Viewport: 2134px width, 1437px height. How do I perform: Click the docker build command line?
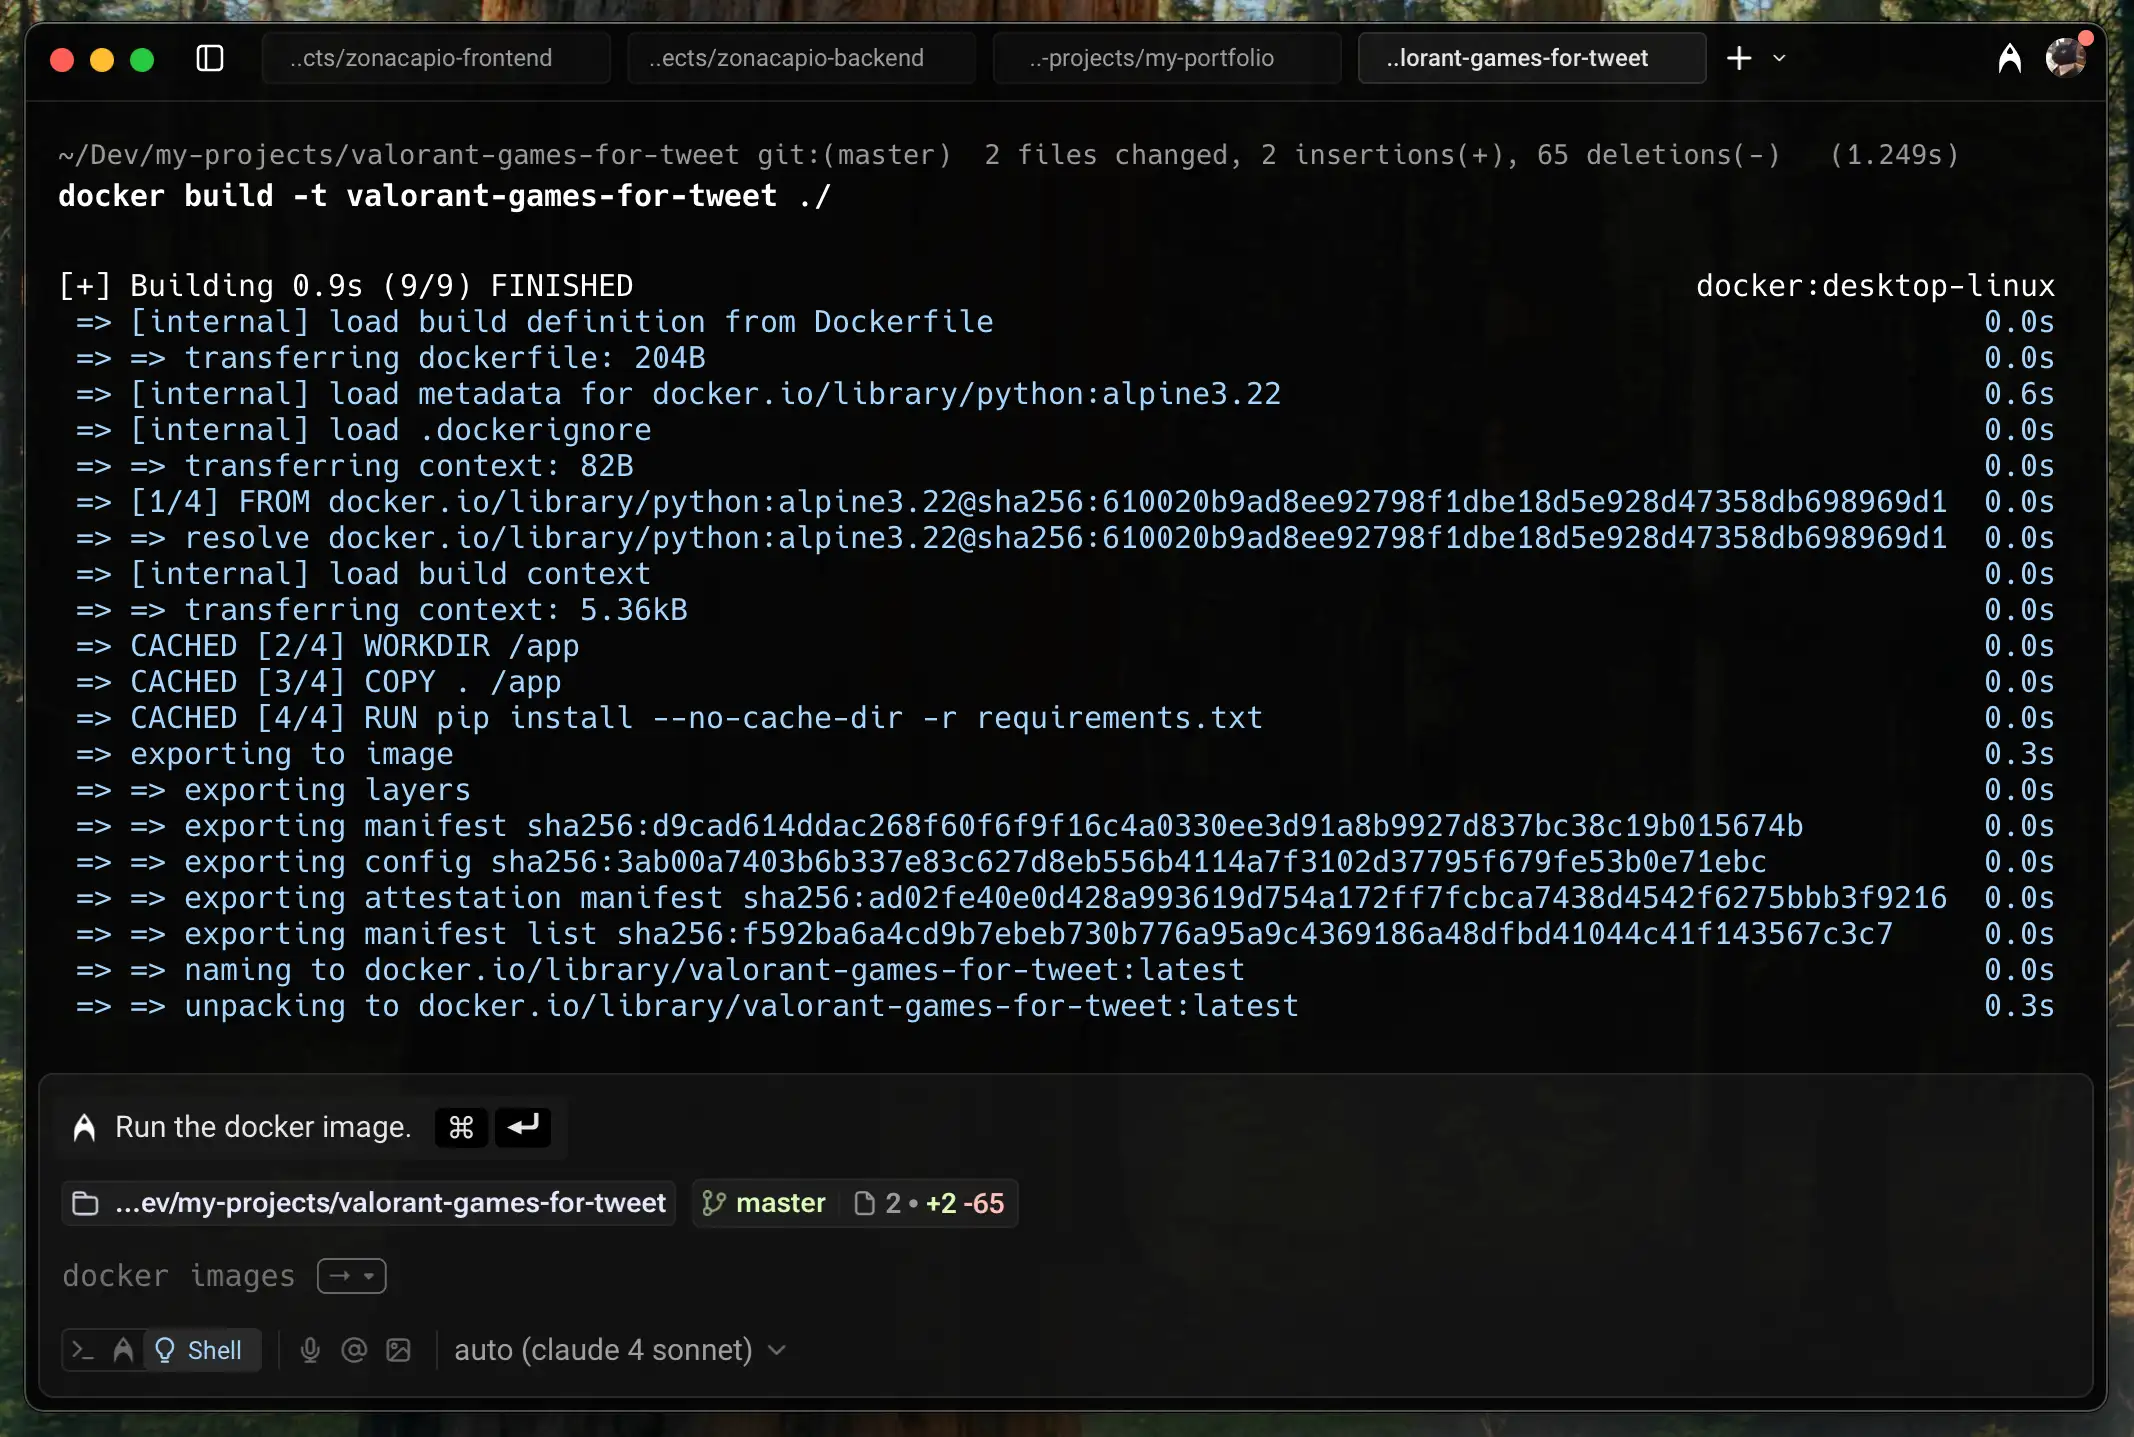444,196
